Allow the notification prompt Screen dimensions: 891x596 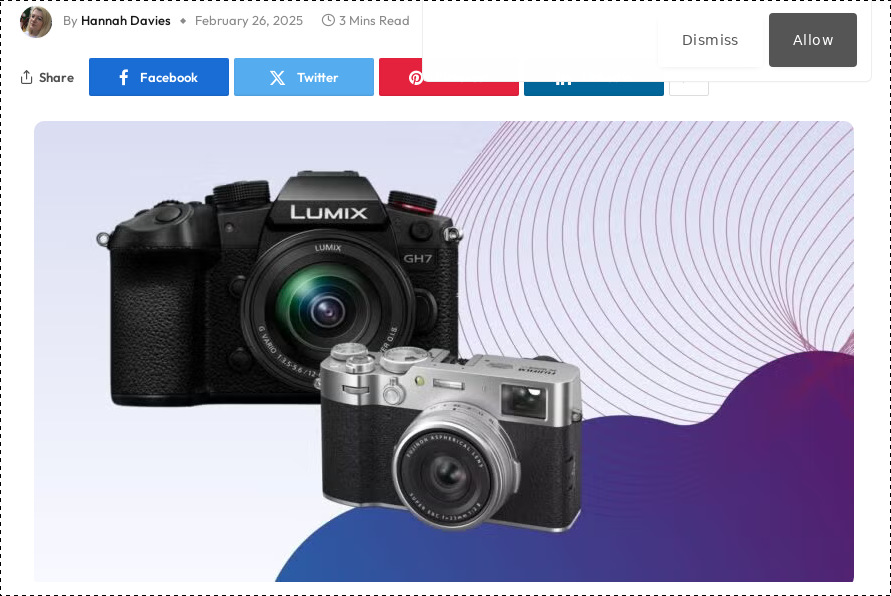click(x=813, y=40)
